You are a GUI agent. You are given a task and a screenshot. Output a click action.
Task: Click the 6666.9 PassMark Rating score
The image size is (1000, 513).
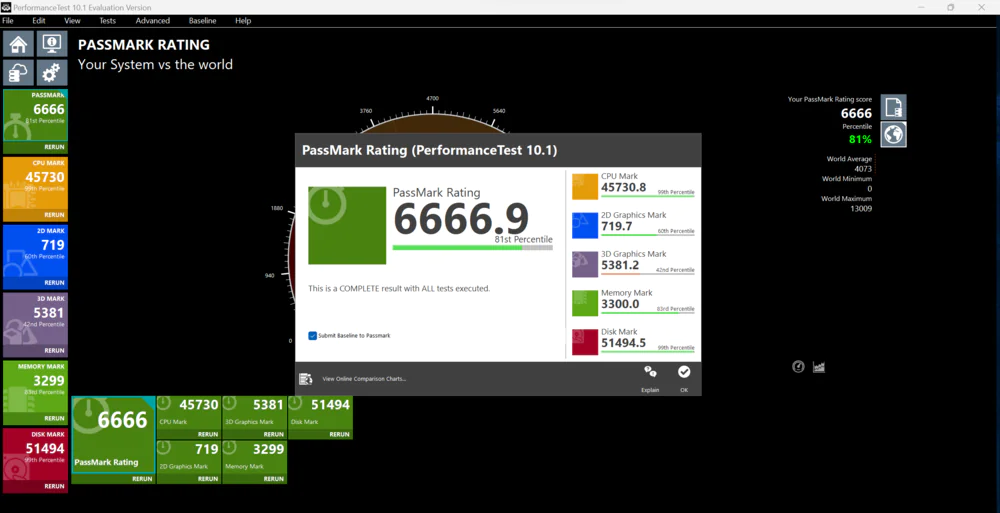(461, 219)
